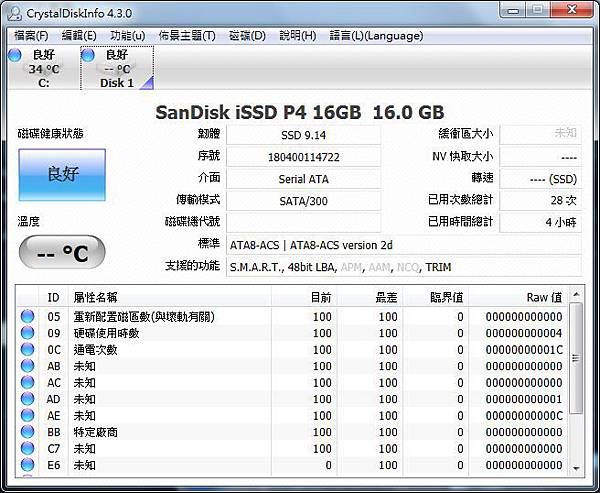Click the scroll up arrow of attribute list
Image resolution: width=600 pixels, height=493 pixels.
pos(576,295)
